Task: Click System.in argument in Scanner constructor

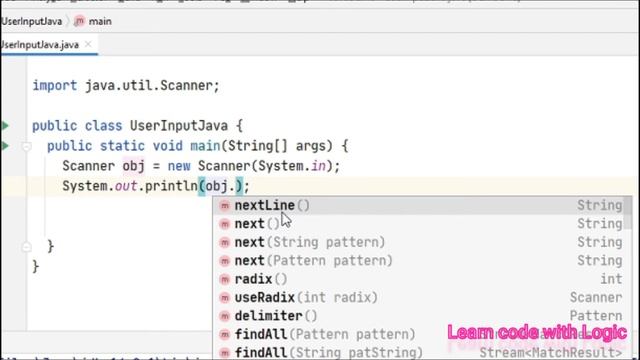Action: 292,166
